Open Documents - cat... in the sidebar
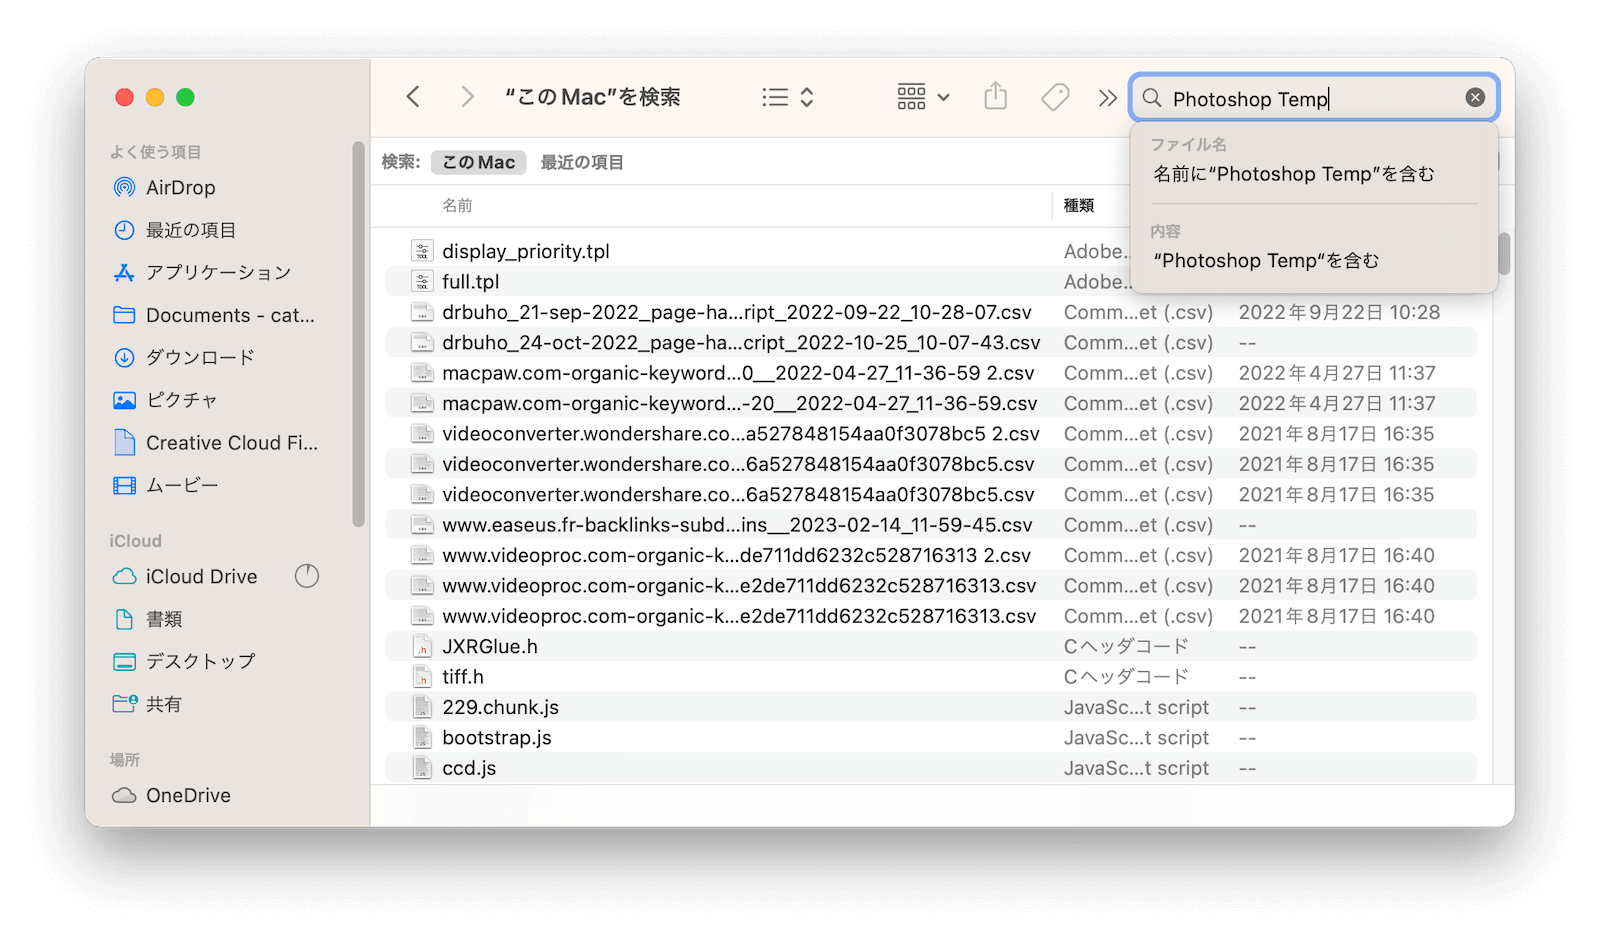Screen dimensions: 1600x939 (x=214, y=315)
